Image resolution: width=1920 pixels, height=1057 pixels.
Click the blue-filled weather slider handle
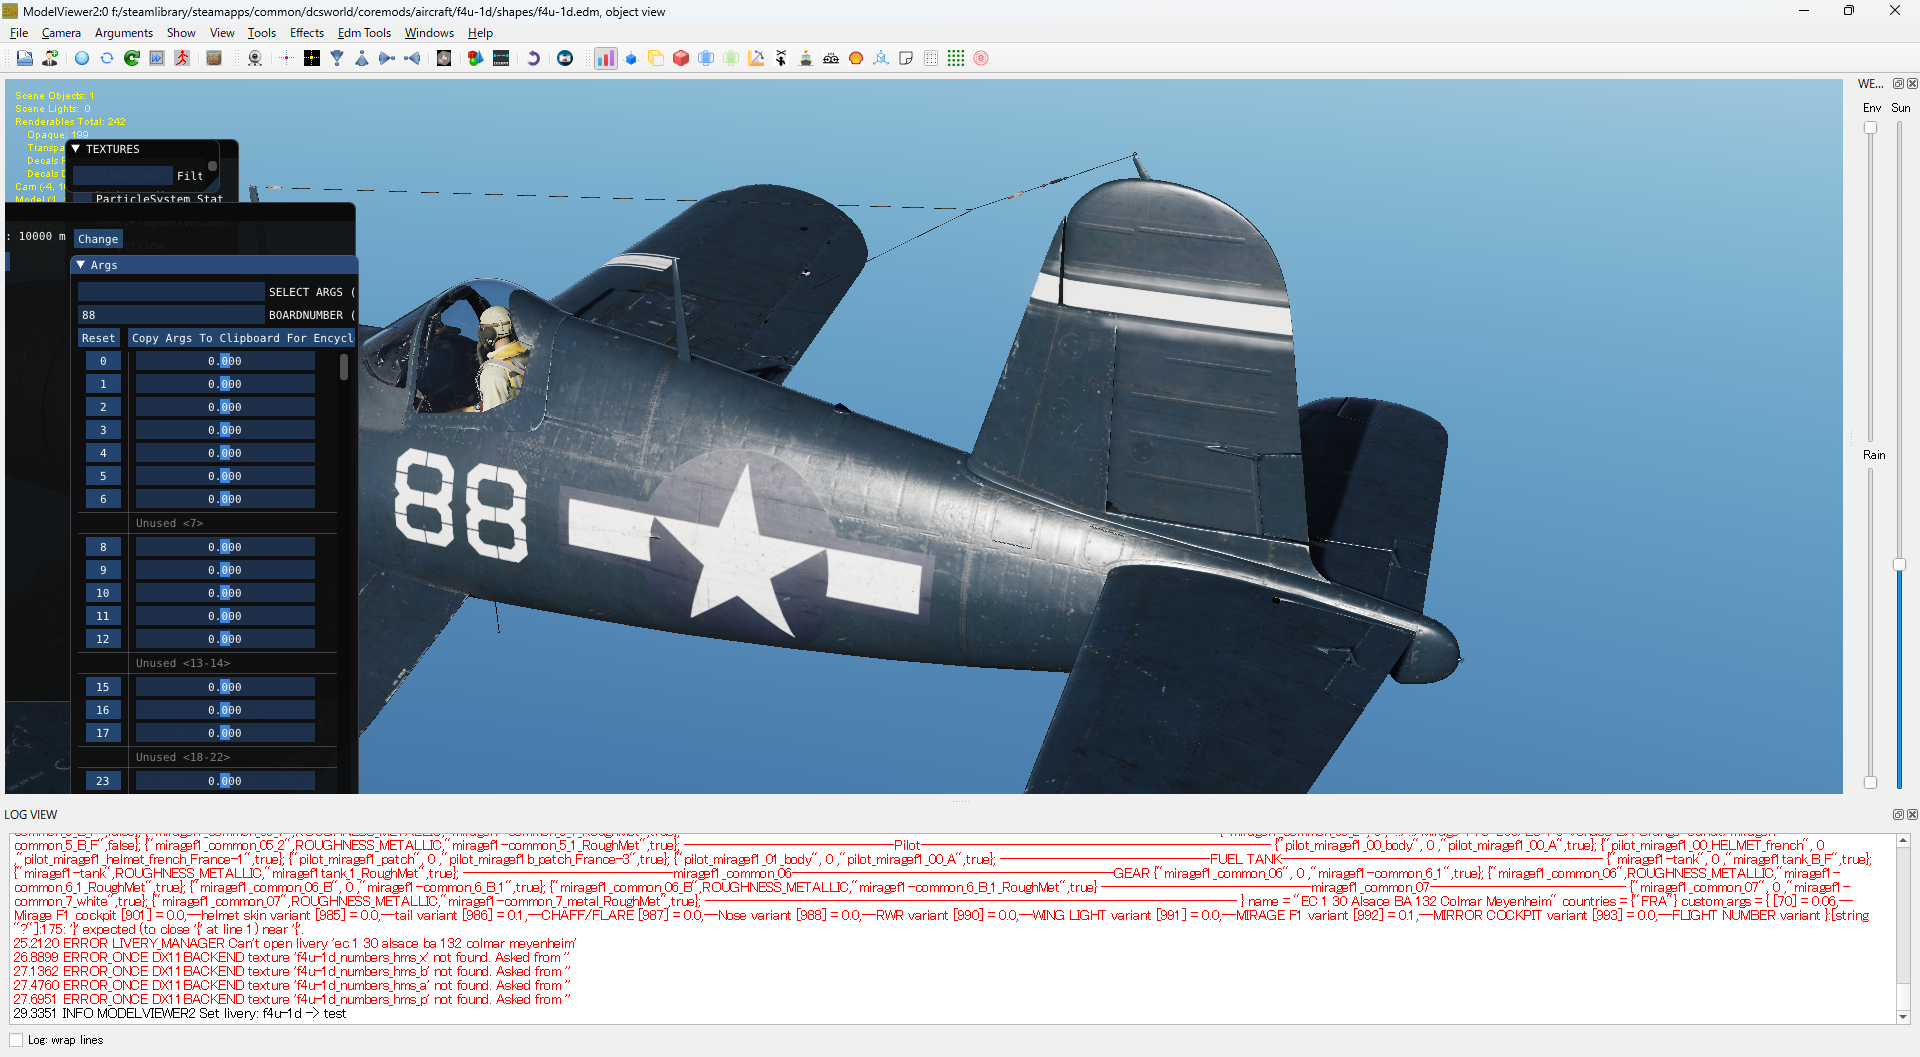coord(1899,565)
